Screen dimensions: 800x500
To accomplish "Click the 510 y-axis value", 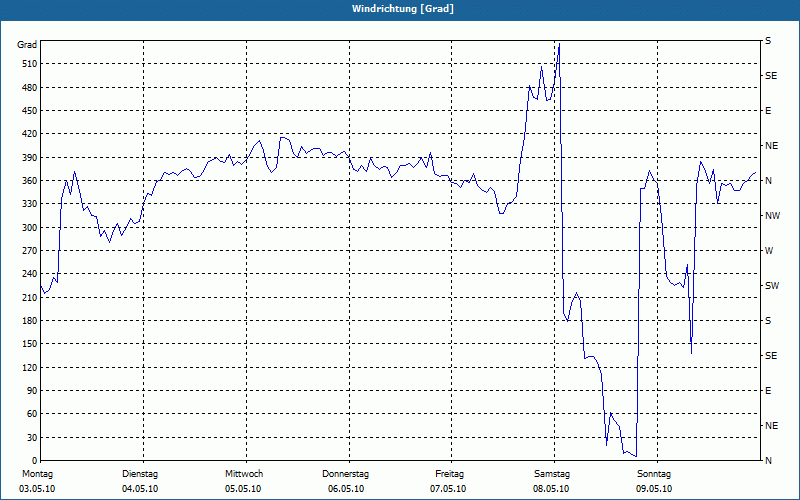I will point(30,64).
